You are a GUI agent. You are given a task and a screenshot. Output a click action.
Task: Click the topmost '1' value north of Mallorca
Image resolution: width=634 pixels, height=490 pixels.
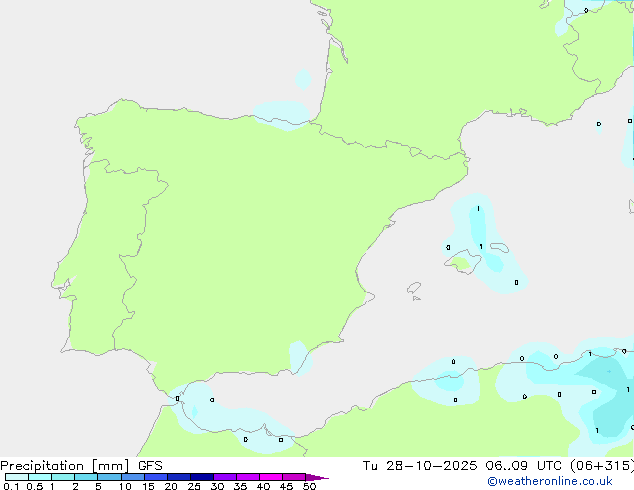[478, 209]
